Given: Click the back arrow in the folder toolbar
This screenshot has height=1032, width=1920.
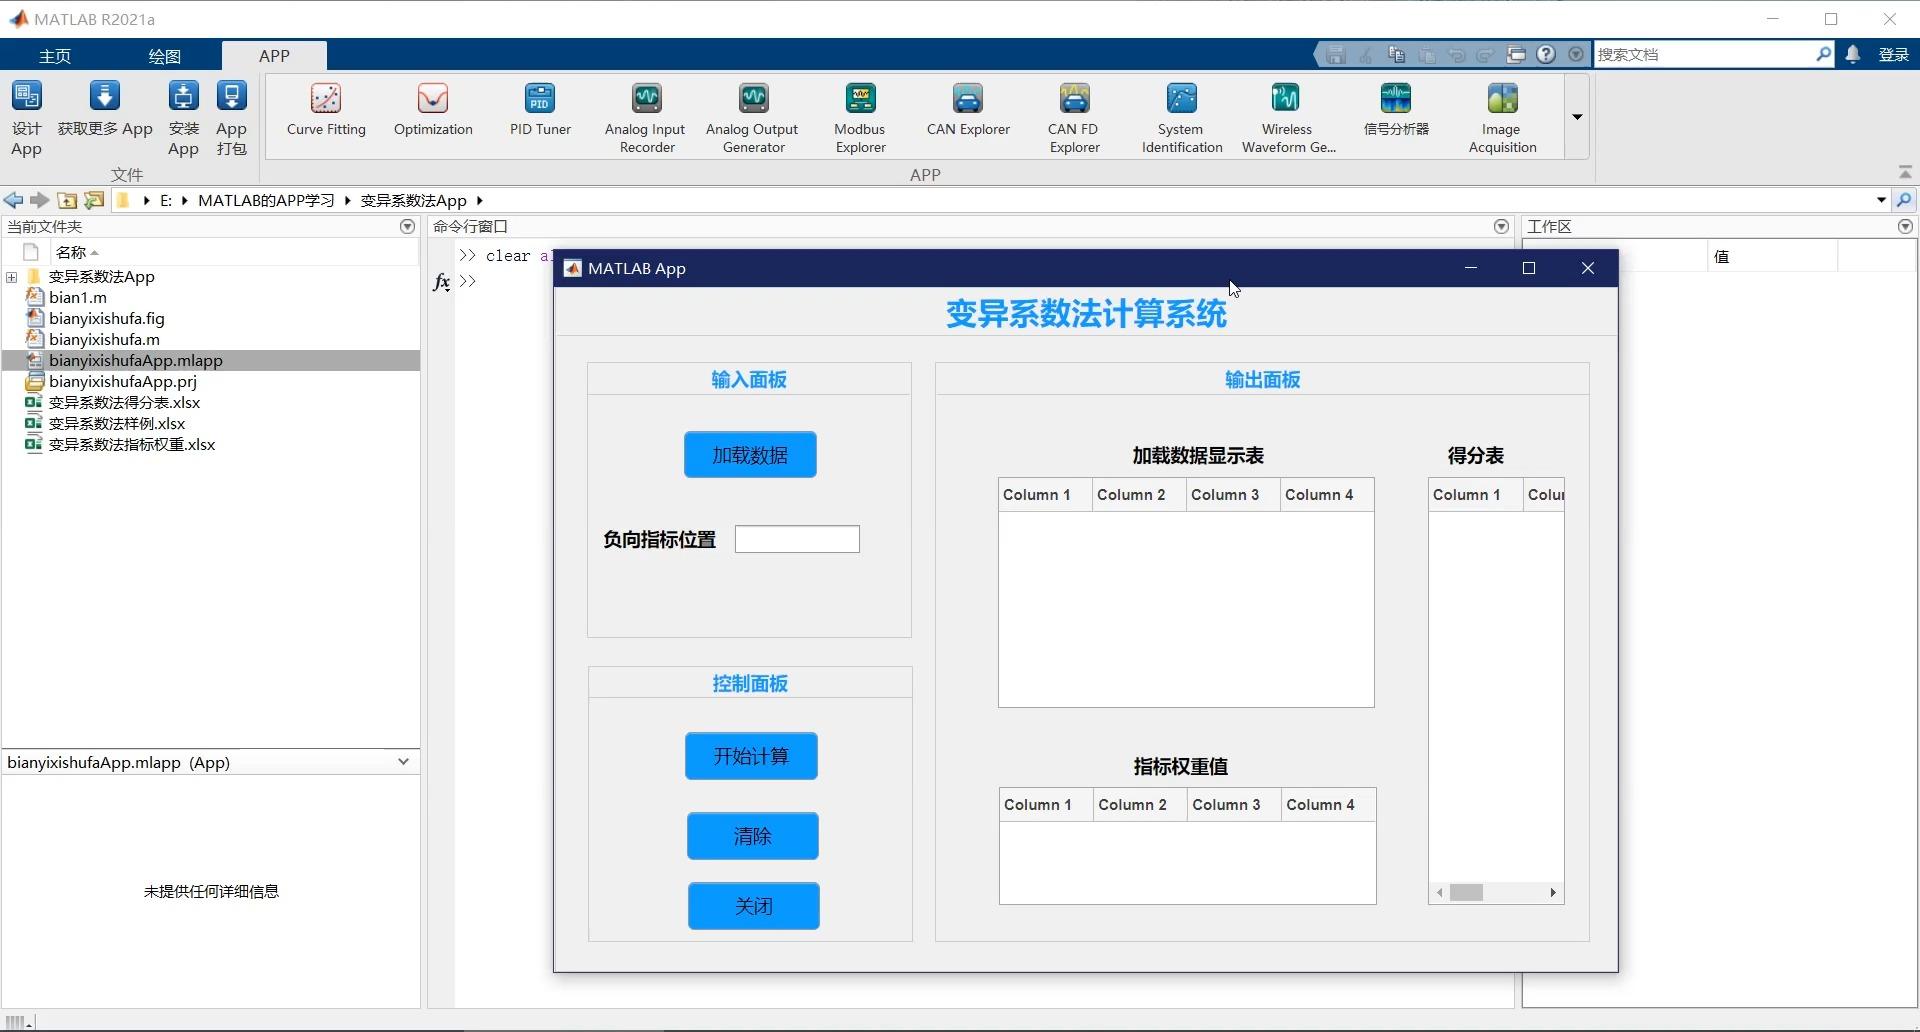Looking at the screenshot, I should [13, 200].
